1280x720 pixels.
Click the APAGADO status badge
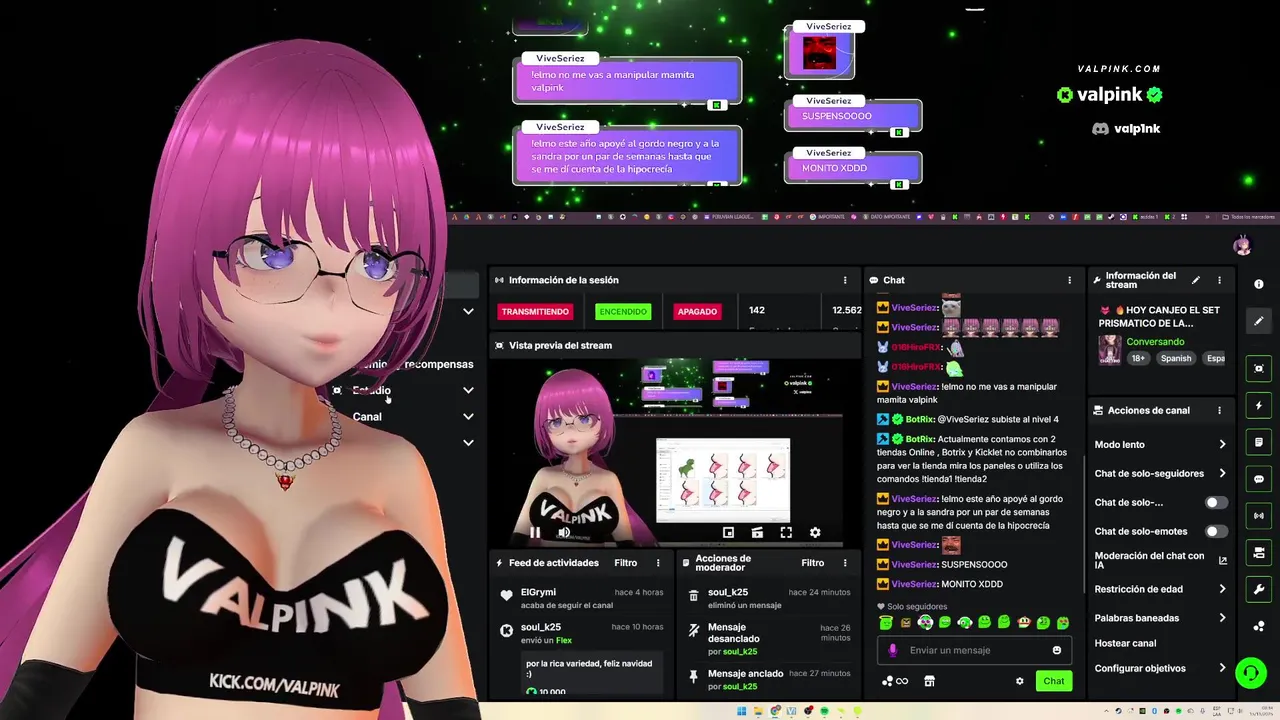point(697,312)
